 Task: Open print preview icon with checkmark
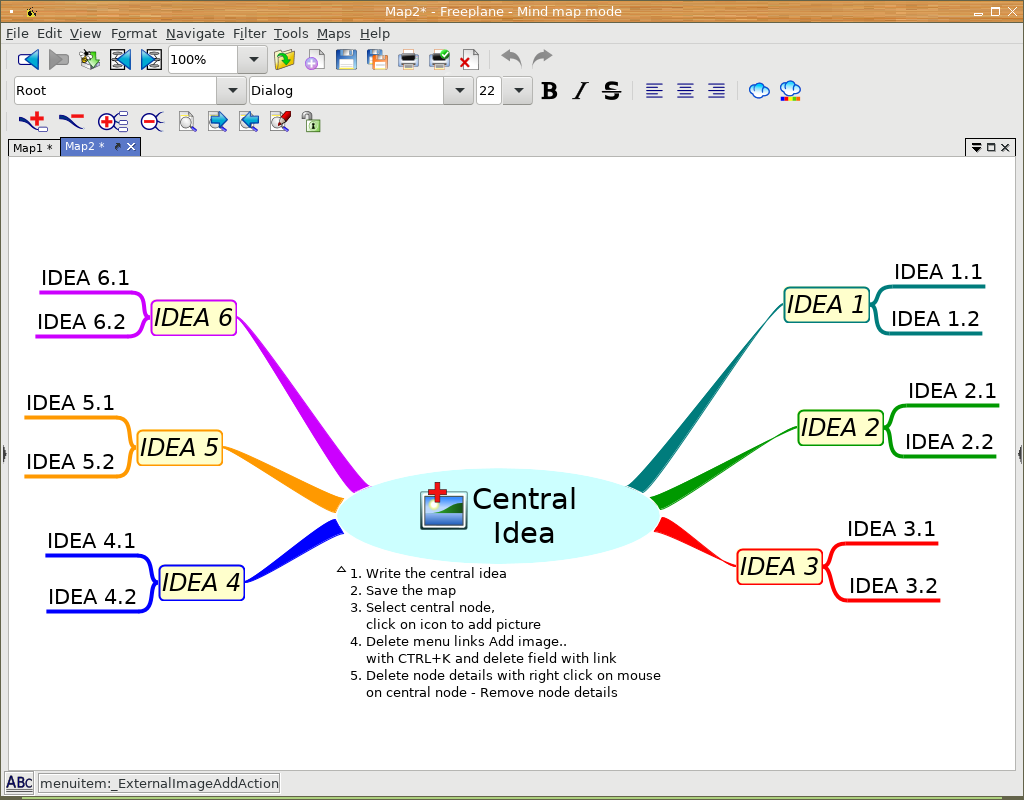click(440, 59)
